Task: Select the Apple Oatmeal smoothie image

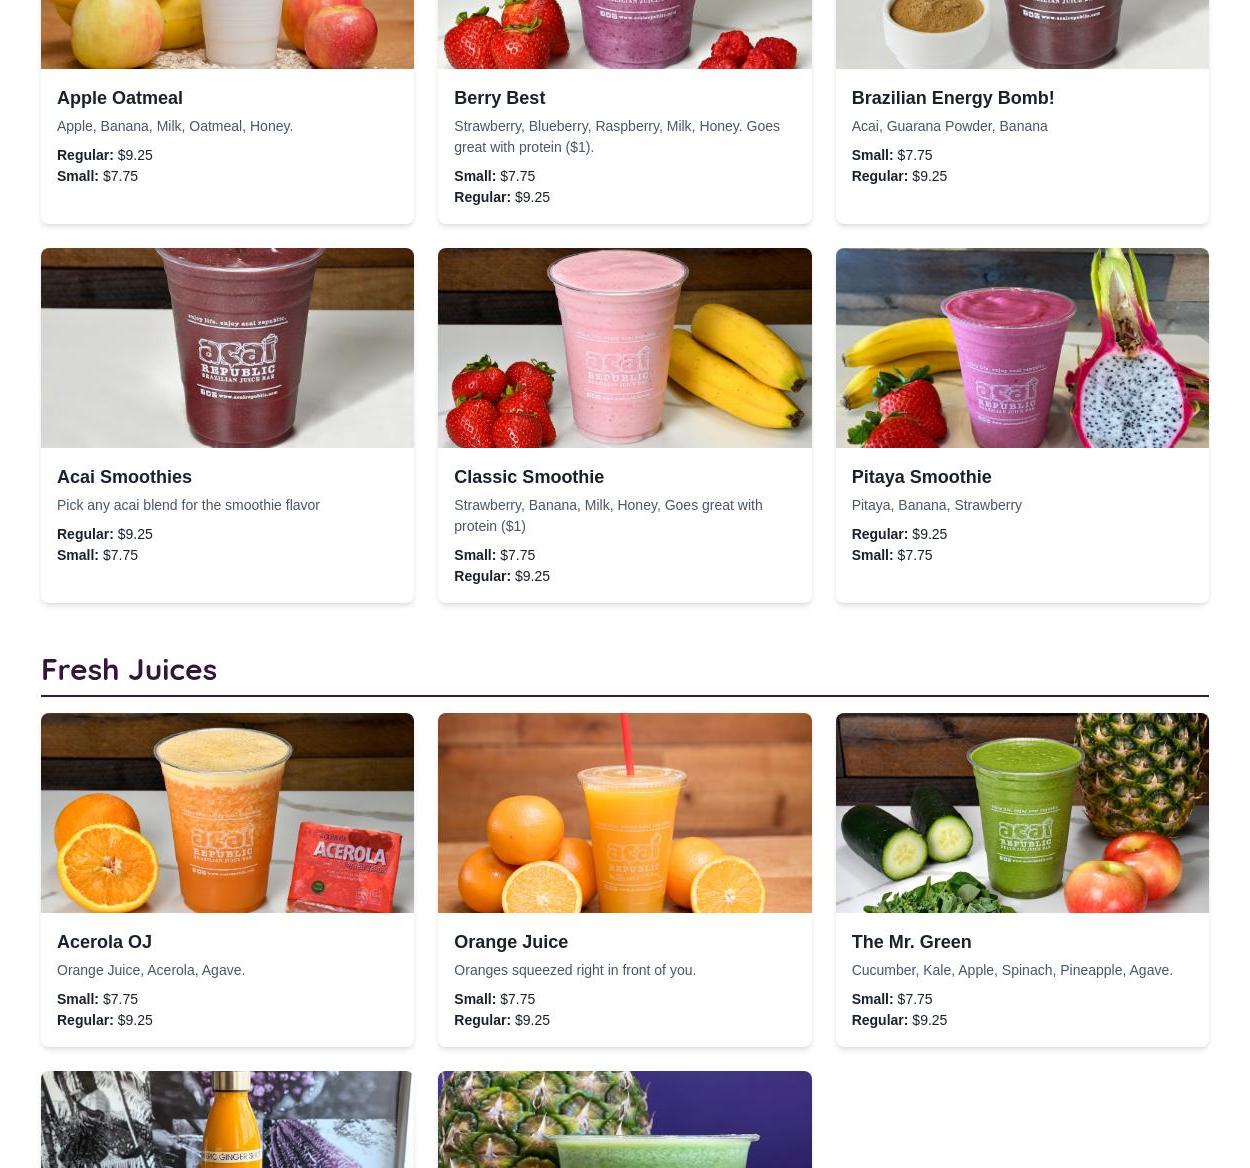Action: pos(227,34)
